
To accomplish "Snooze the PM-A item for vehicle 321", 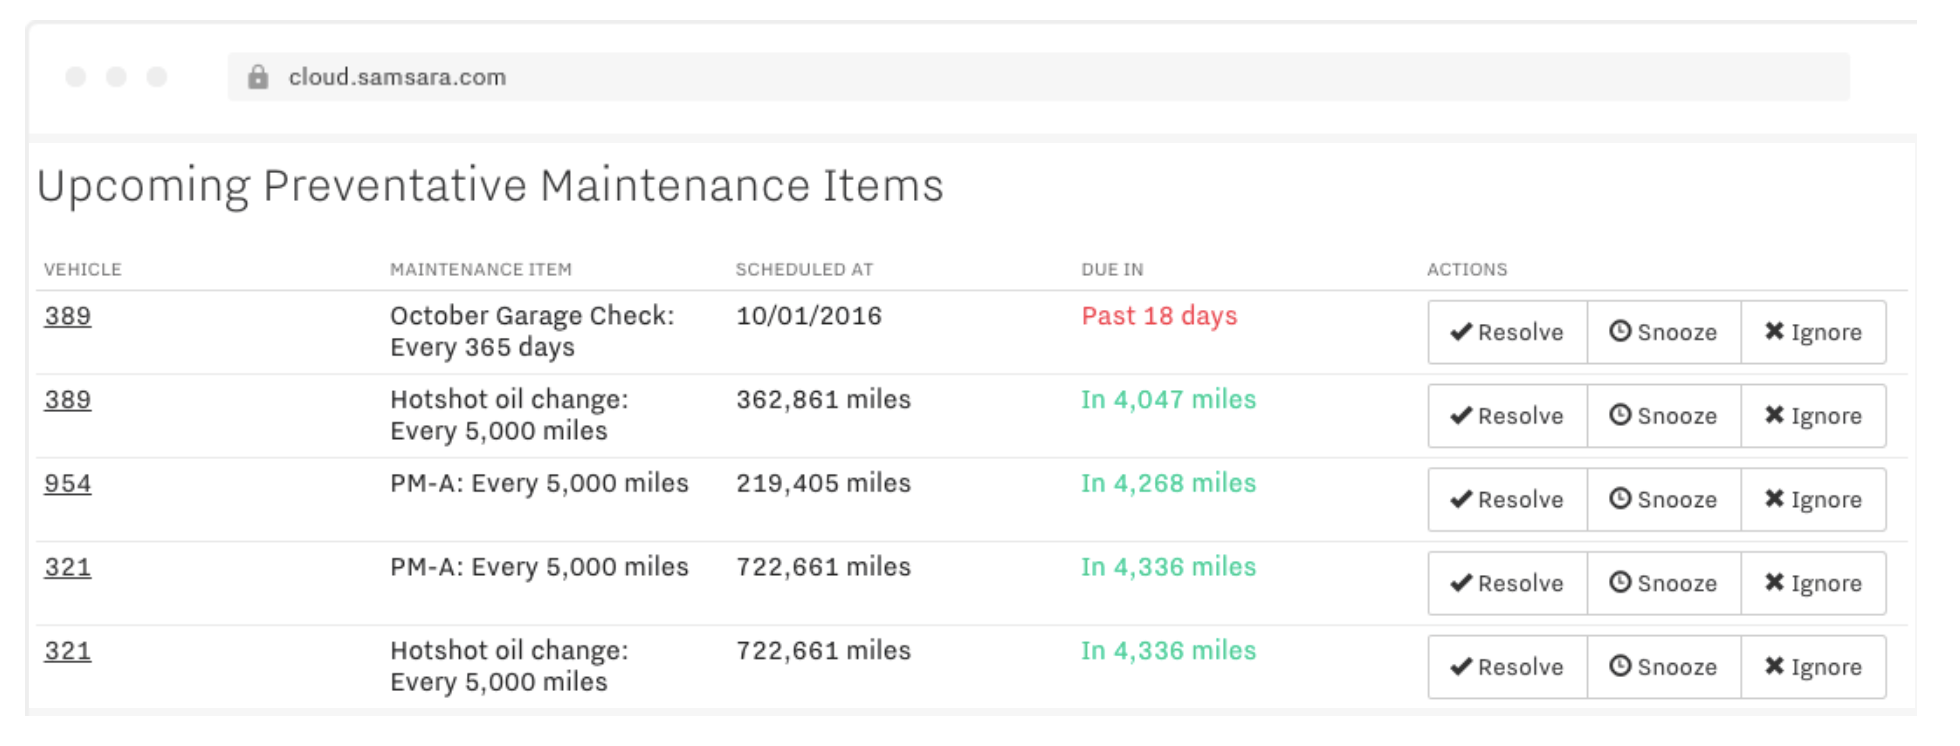I will click(1663, 583).
